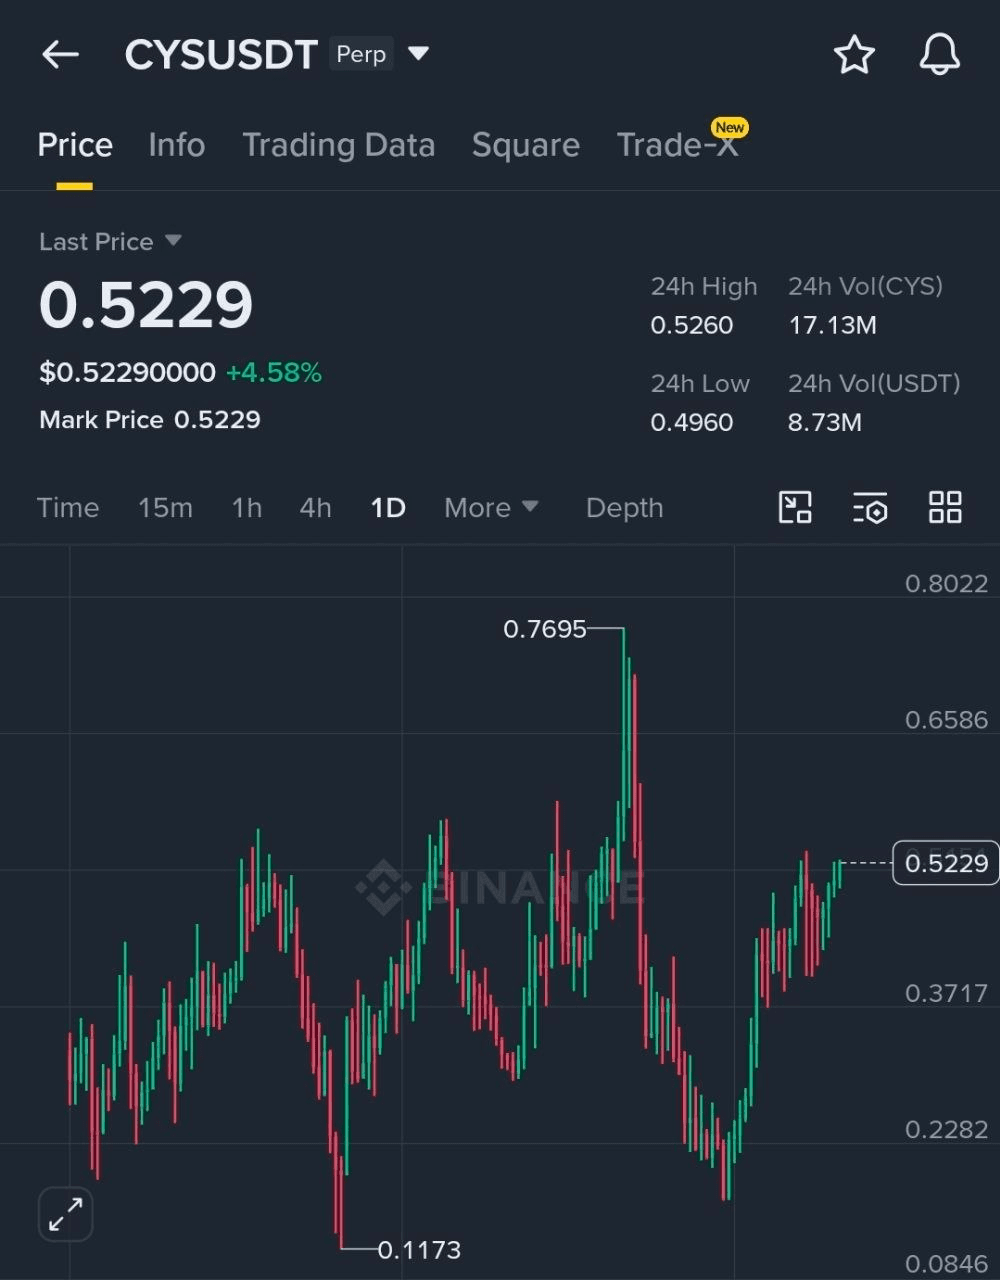The width and height of the screenshot is (1000, 1280).
Task: Go to the Square tab
Action: 525,145
